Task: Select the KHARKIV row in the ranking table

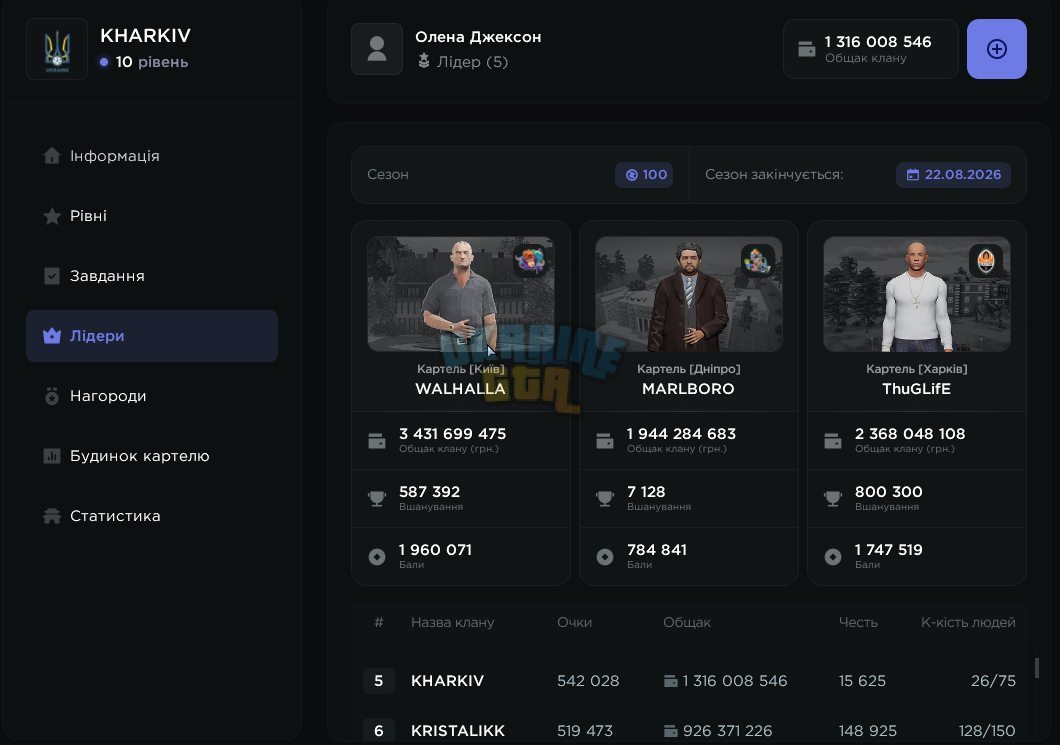Action: [689, 681]
